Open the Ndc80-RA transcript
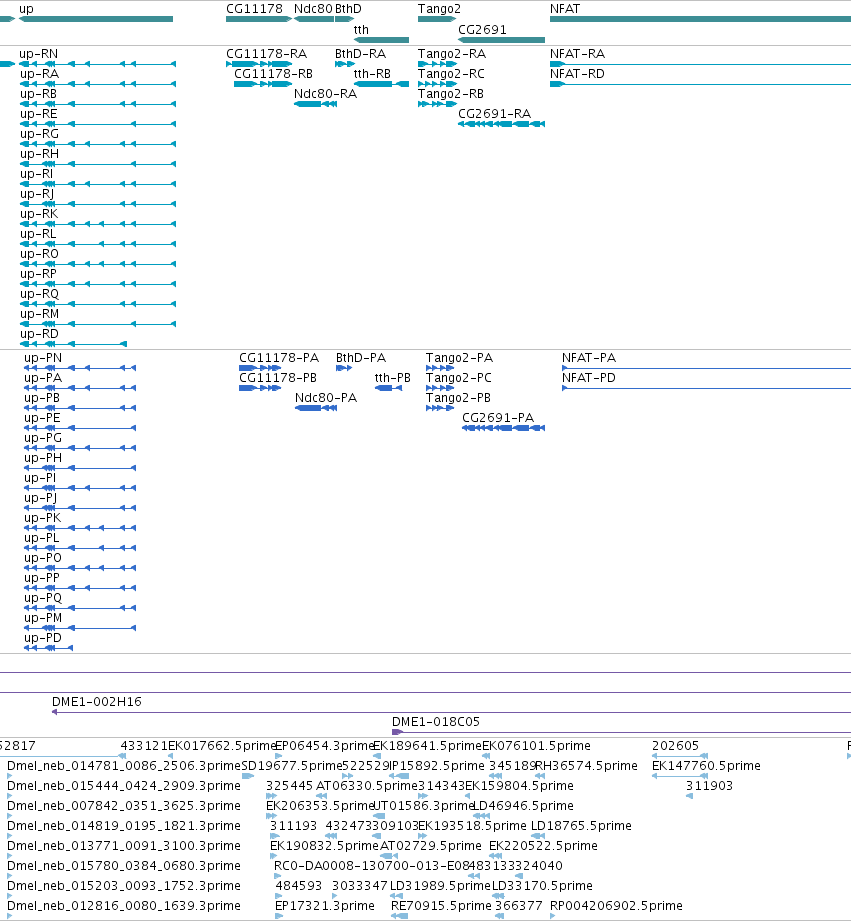The height and width of the screenshot is (921, 851). (x=315, y=104)
